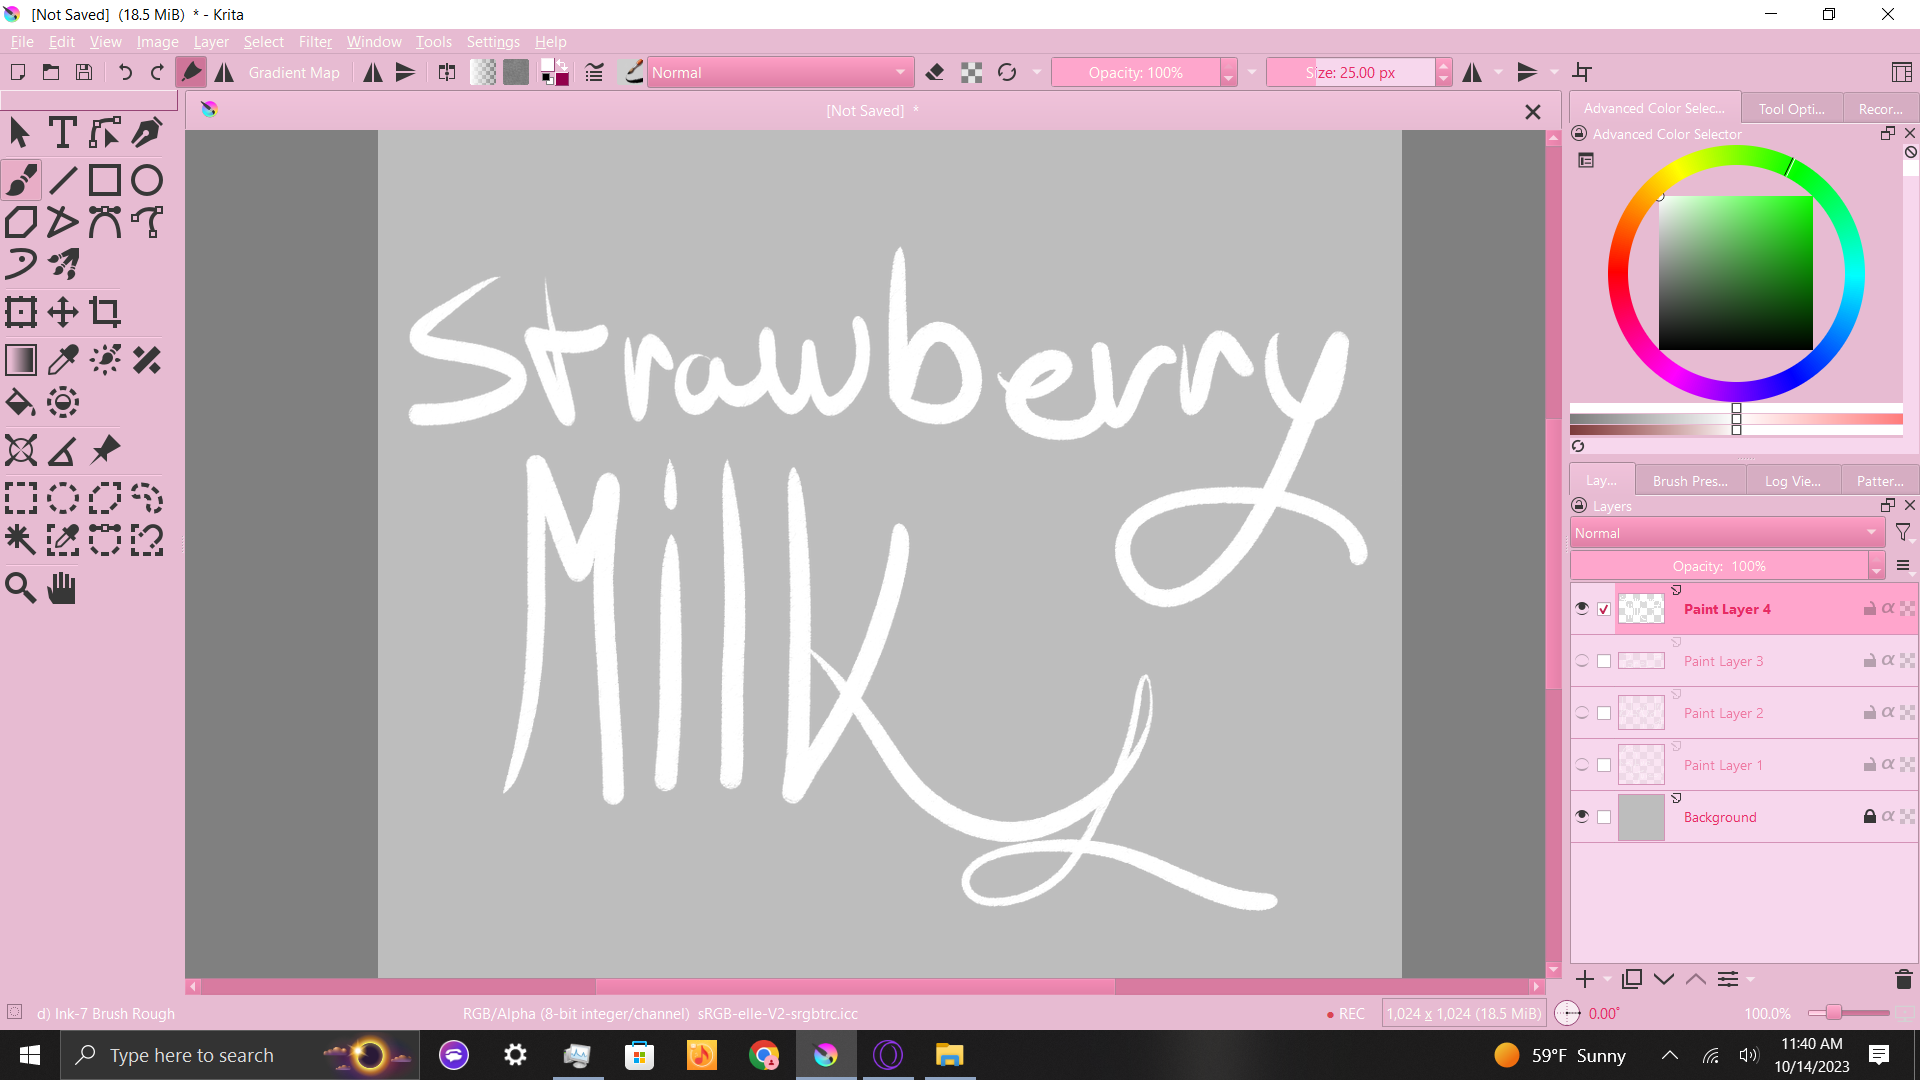1920x1080 pixels.
Task: Hide the Background layer visibility
Action: (1582, 816)
